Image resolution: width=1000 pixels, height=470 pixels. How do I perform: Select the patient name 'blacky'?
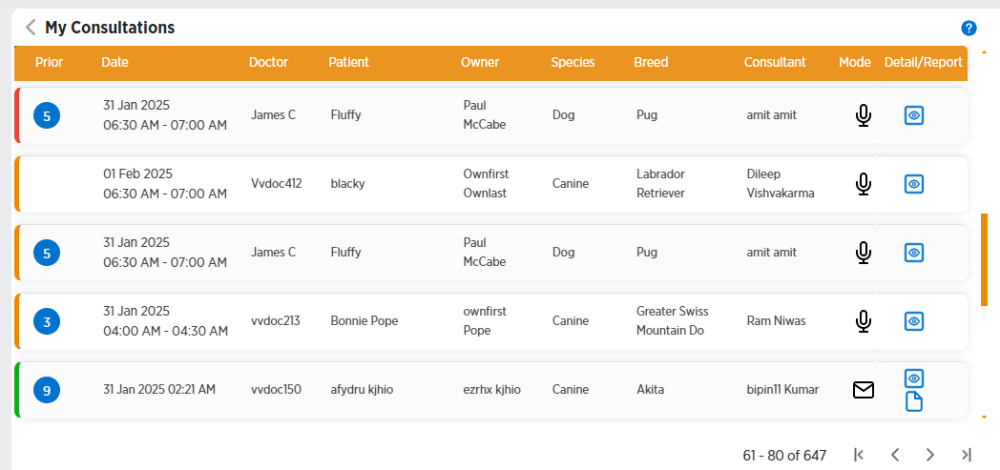point(348,184)
